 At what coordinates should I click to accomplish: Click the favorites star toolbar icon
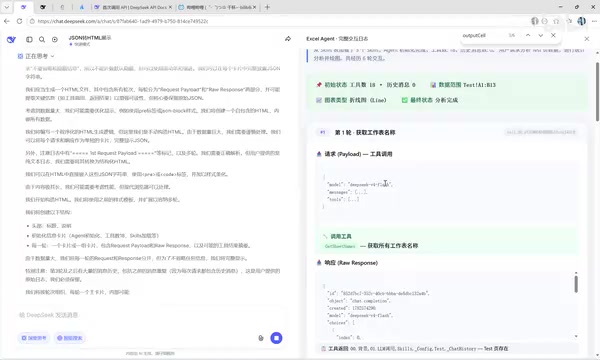click(x=556, y=21)
